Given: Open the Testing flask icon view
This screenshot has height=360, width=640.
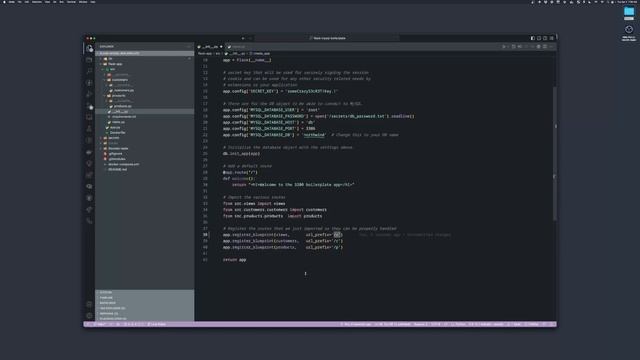Looking at the screenshot, I should (x=89, y=129).
